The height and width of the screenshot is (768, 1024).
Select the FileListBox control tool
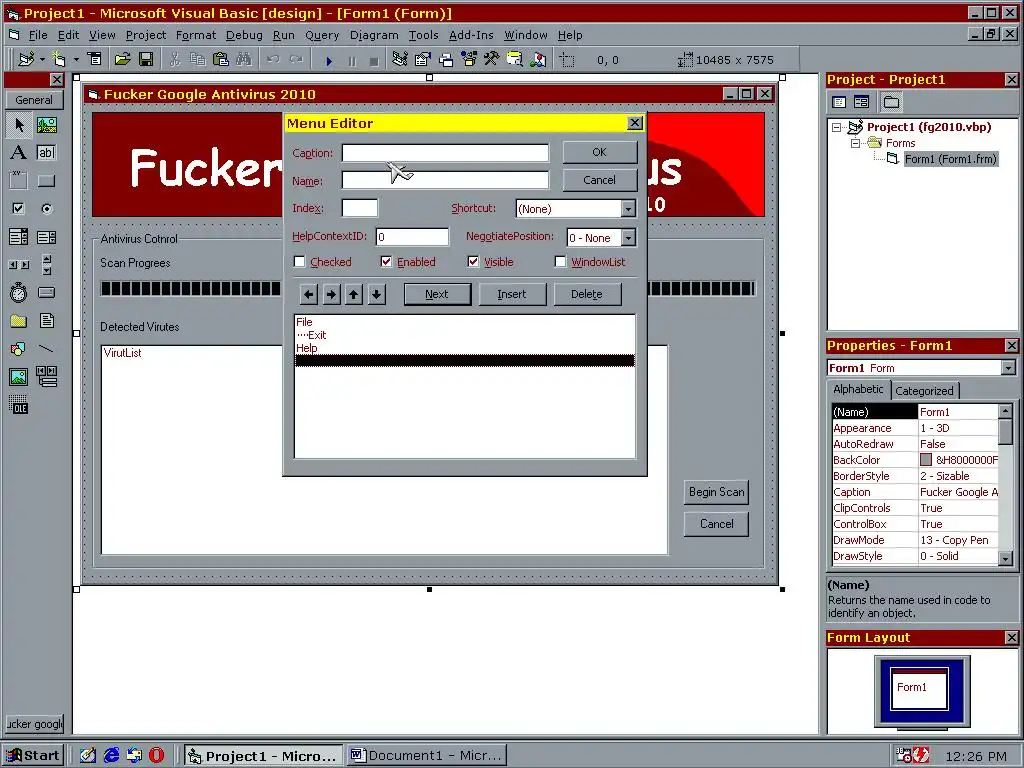[46, 321]
